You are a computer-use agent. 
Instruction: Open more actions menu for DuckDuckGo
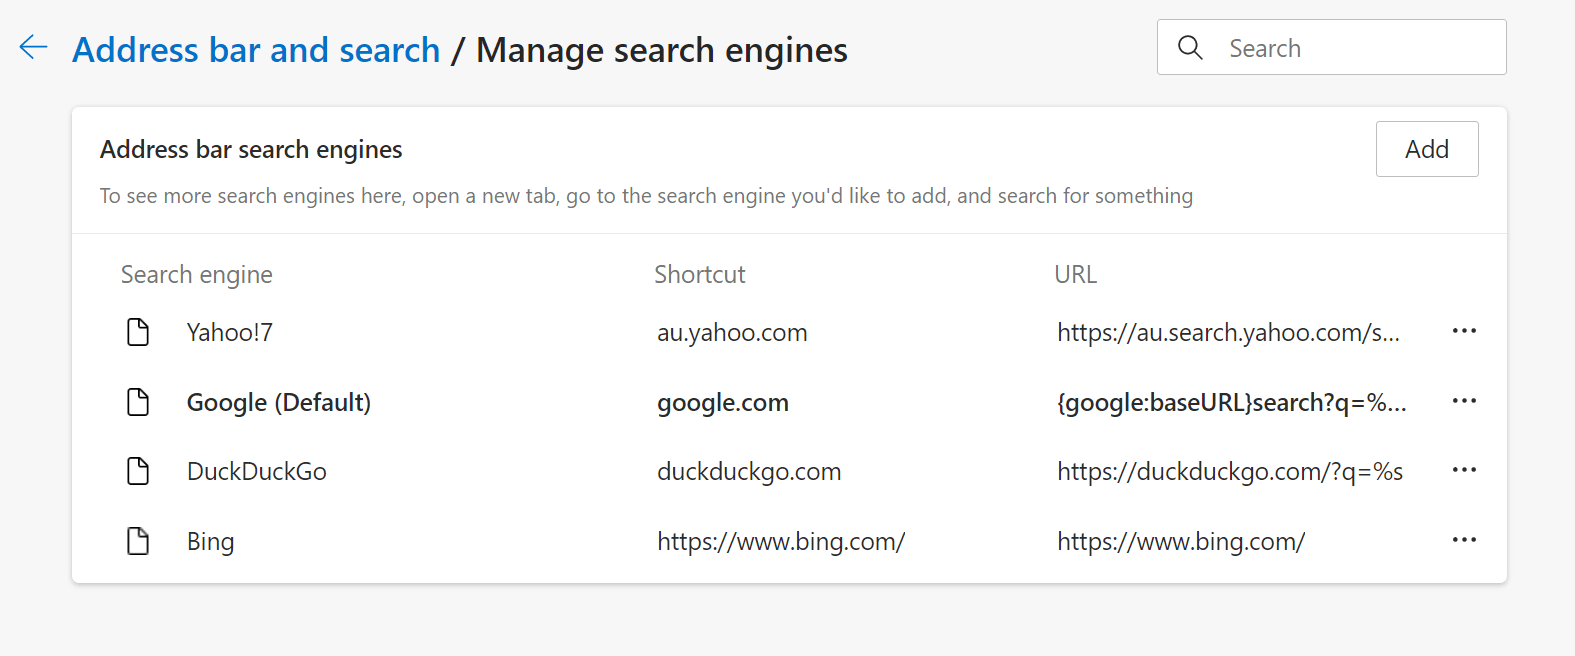(1464, 470)
